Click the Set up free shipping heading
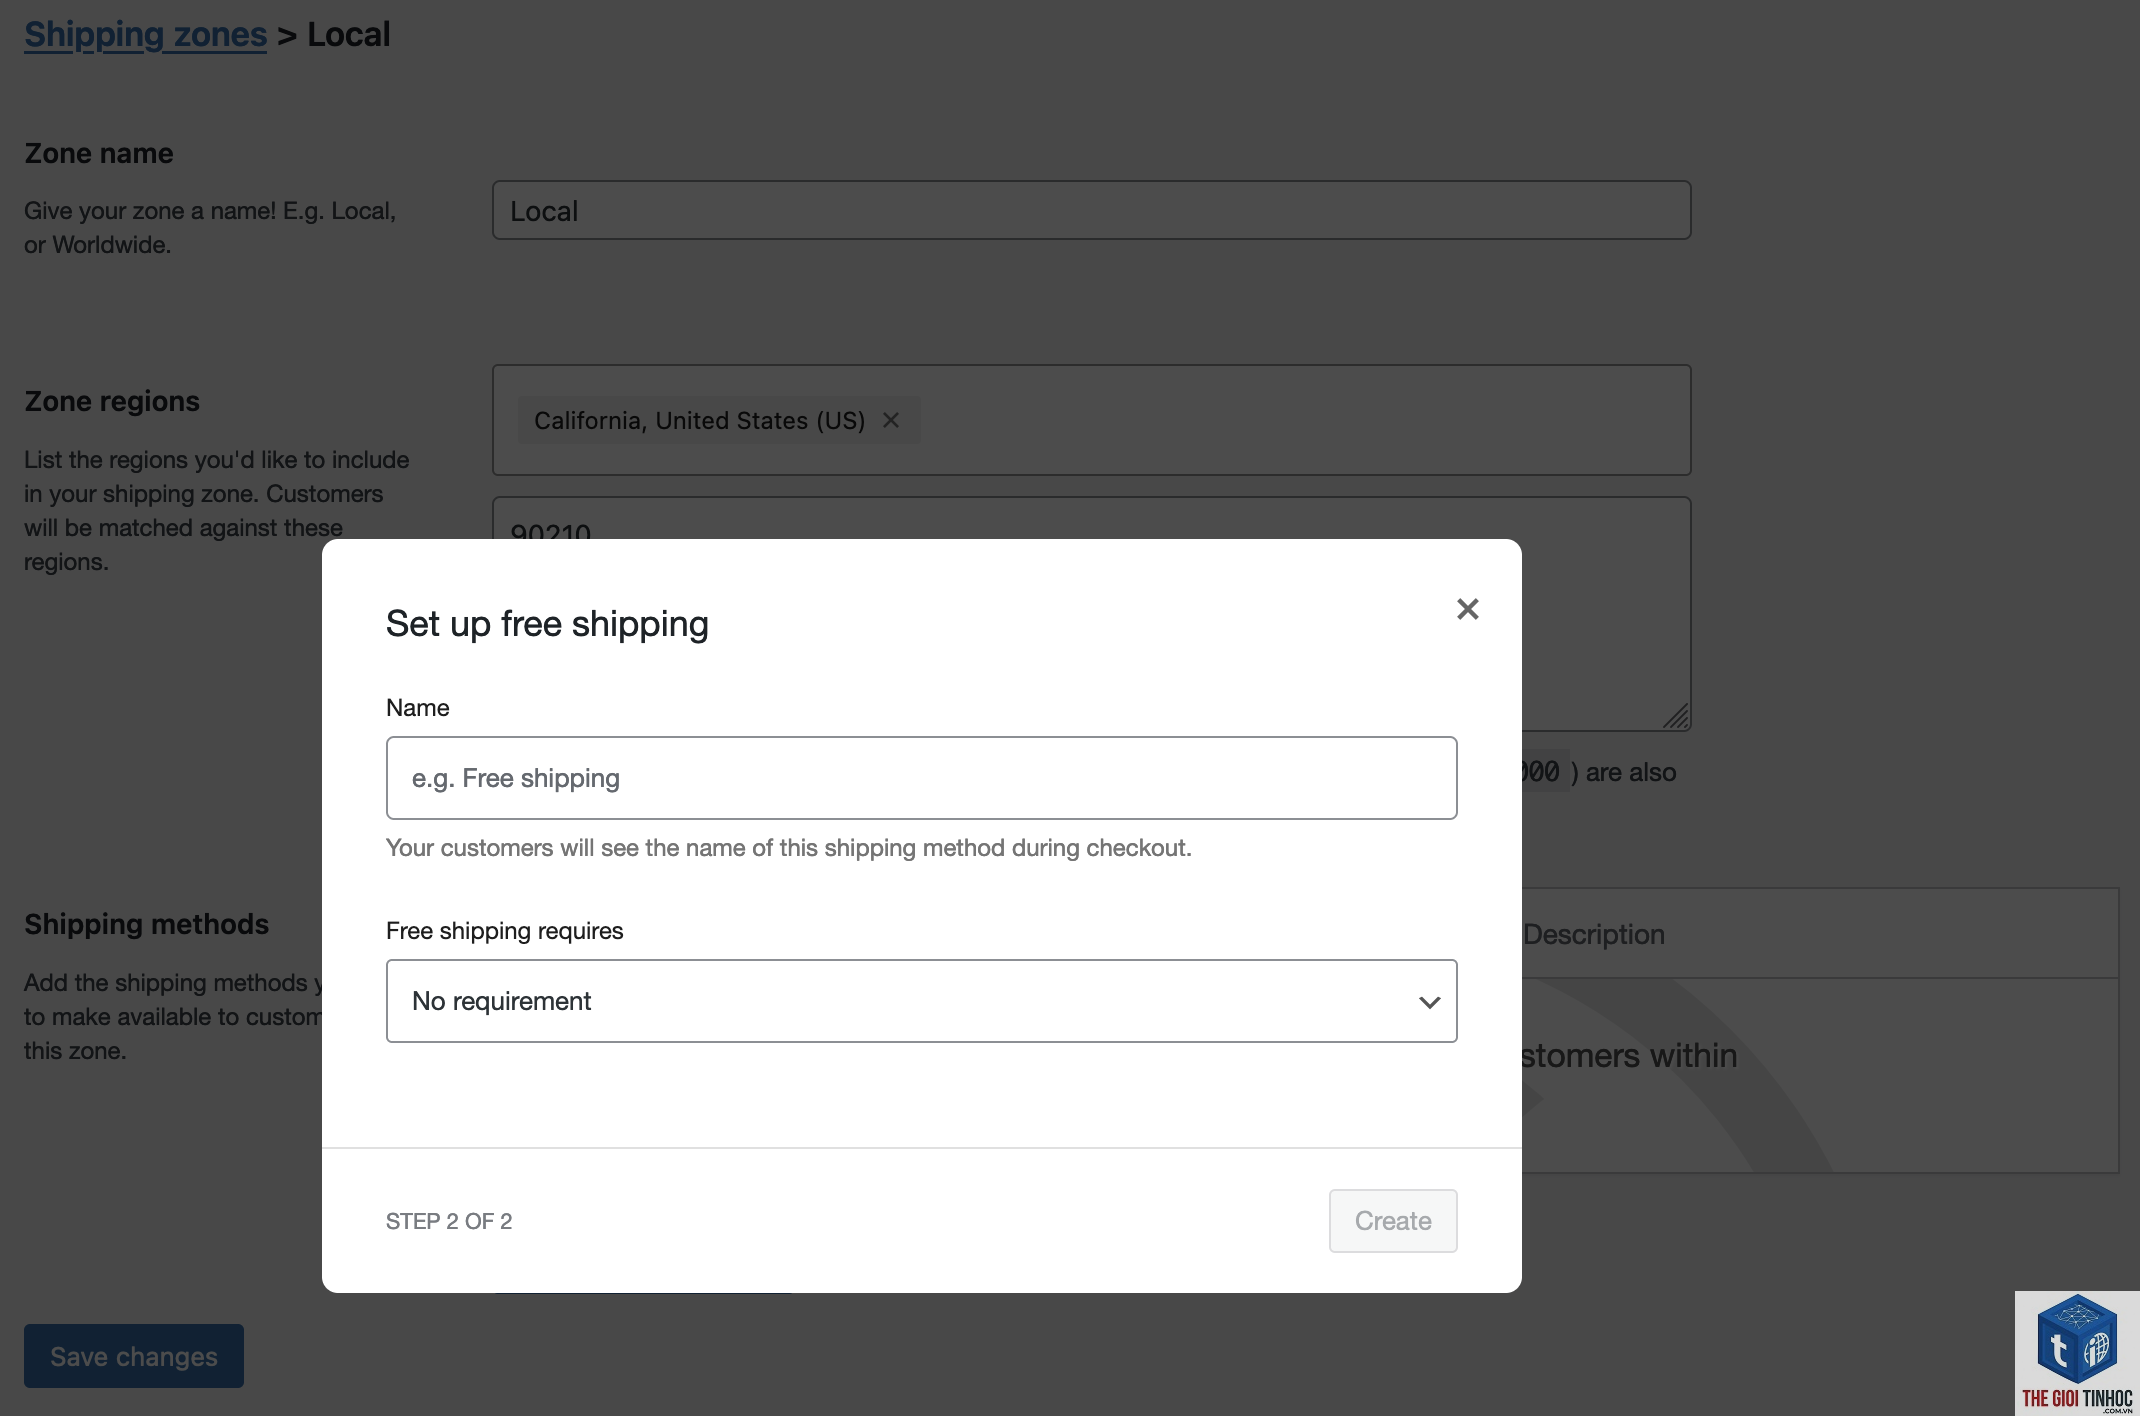This screenshot has width=2140, height=1416. point(547,624)
